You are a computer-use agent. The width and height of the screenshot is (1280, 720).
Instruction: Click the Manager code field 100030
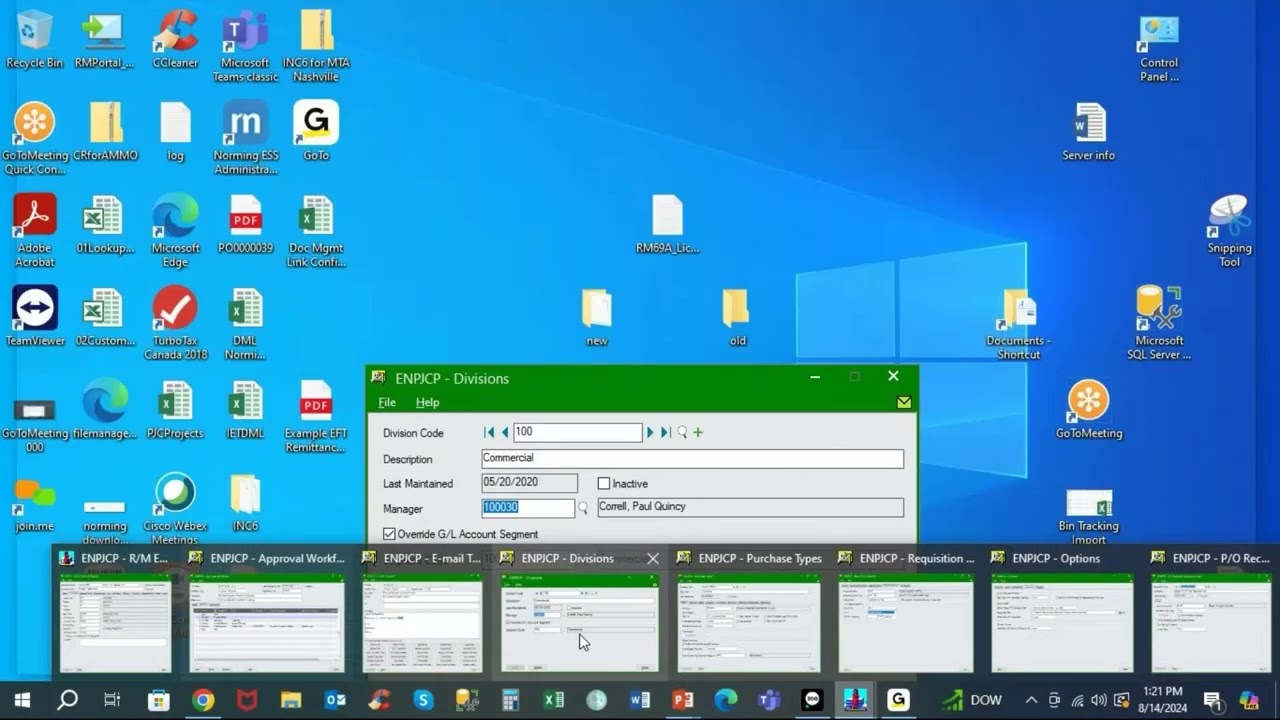(x=528, y=507)
